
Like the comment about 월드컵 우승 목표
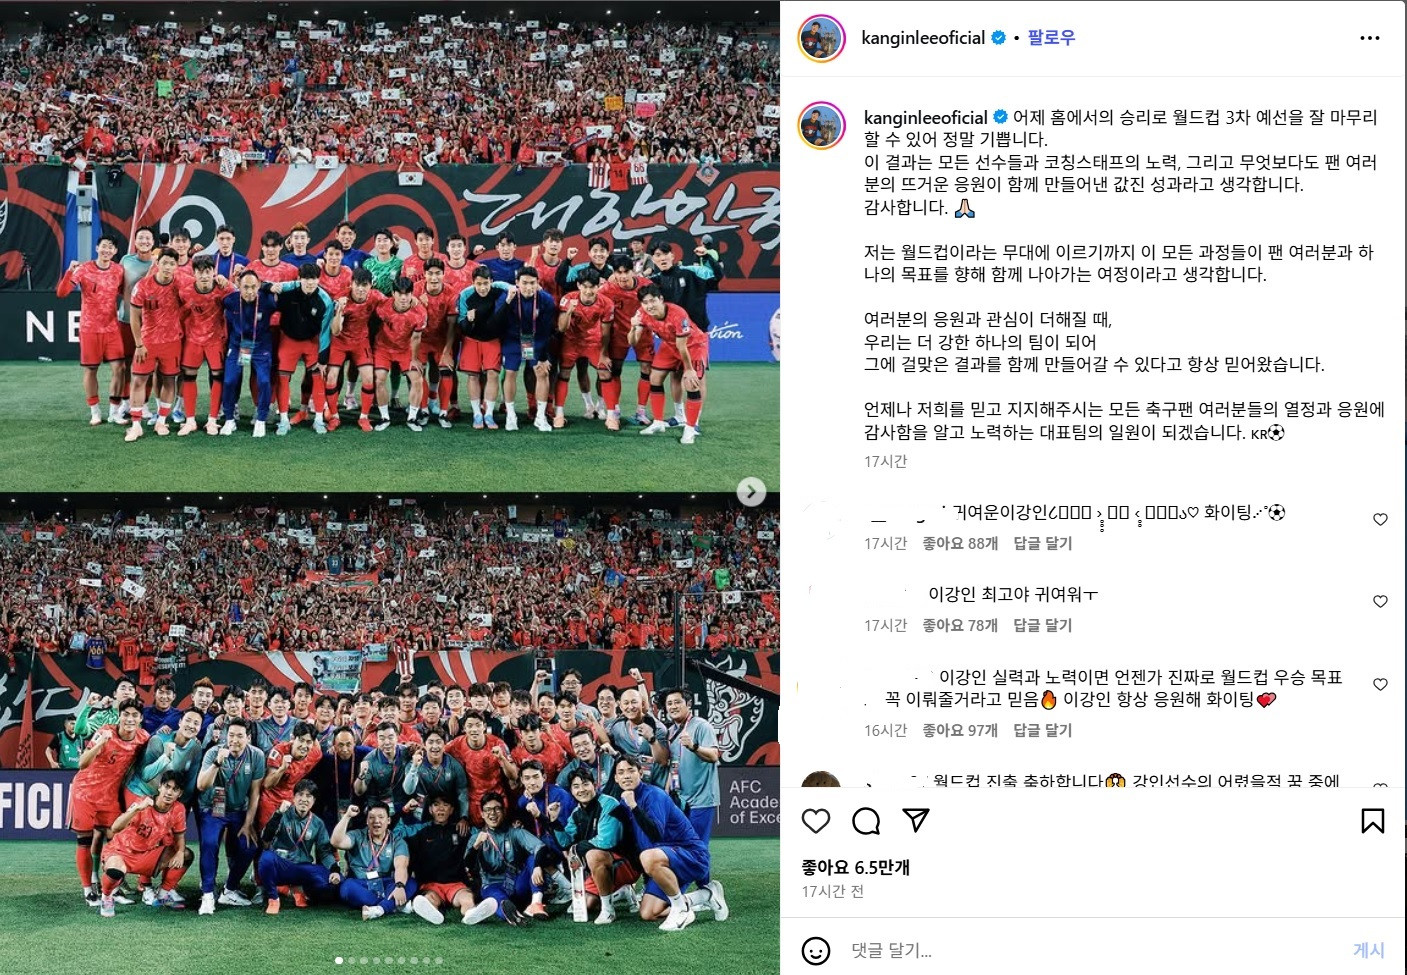coord(1380,684)
